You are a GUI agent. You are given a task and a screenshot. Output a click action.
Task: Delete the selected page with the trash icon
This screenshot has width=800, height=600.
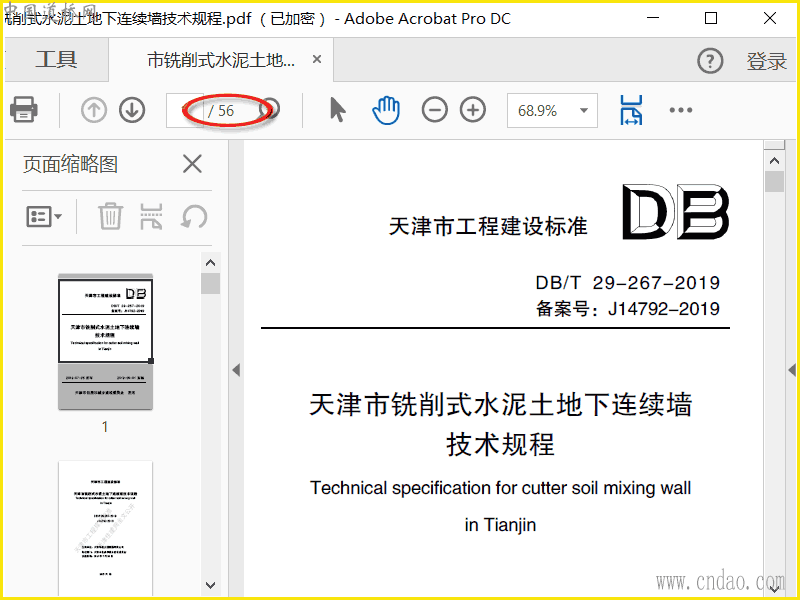(110, 216)
